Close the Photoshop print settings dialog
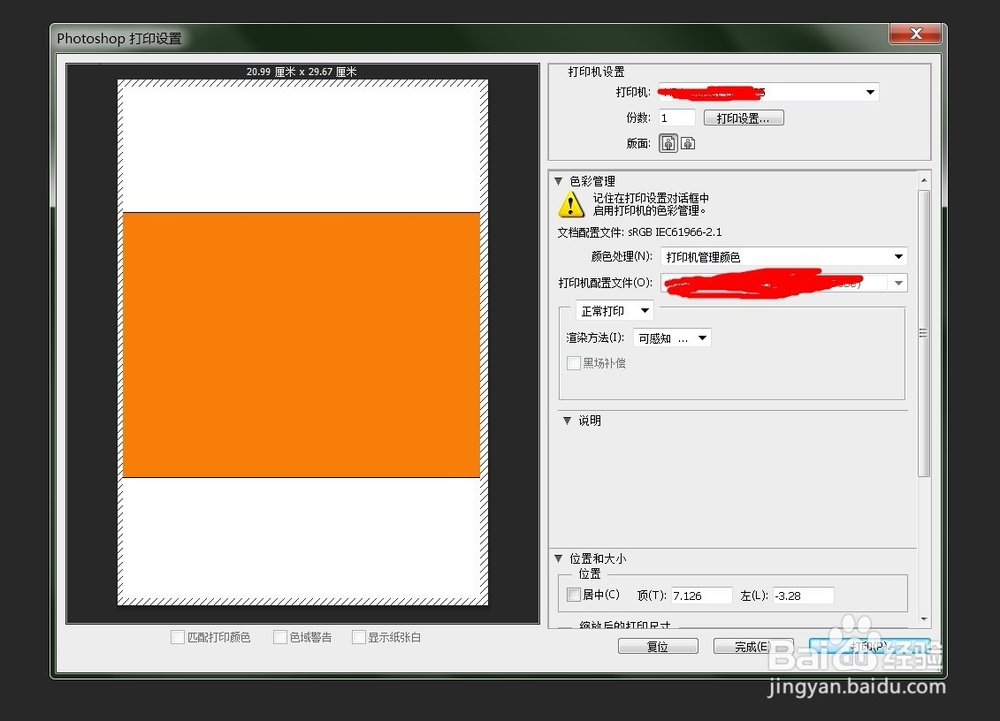1000x721 pixels. pos(915,34)
